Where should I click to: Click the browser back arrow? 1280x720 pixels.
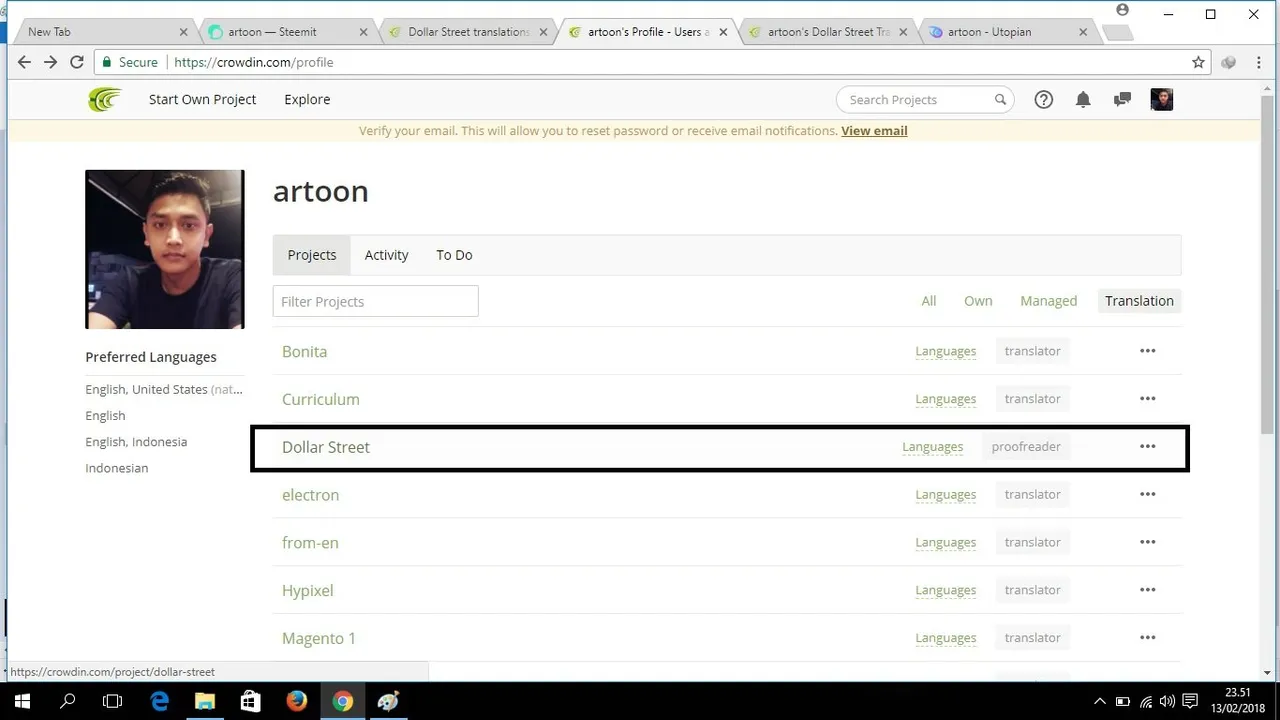pyautogui.click(x=24, y=62)
